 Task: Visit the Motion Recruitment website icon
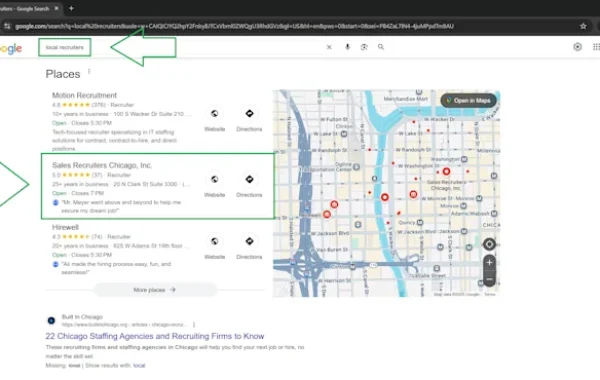tap(214, 114)
